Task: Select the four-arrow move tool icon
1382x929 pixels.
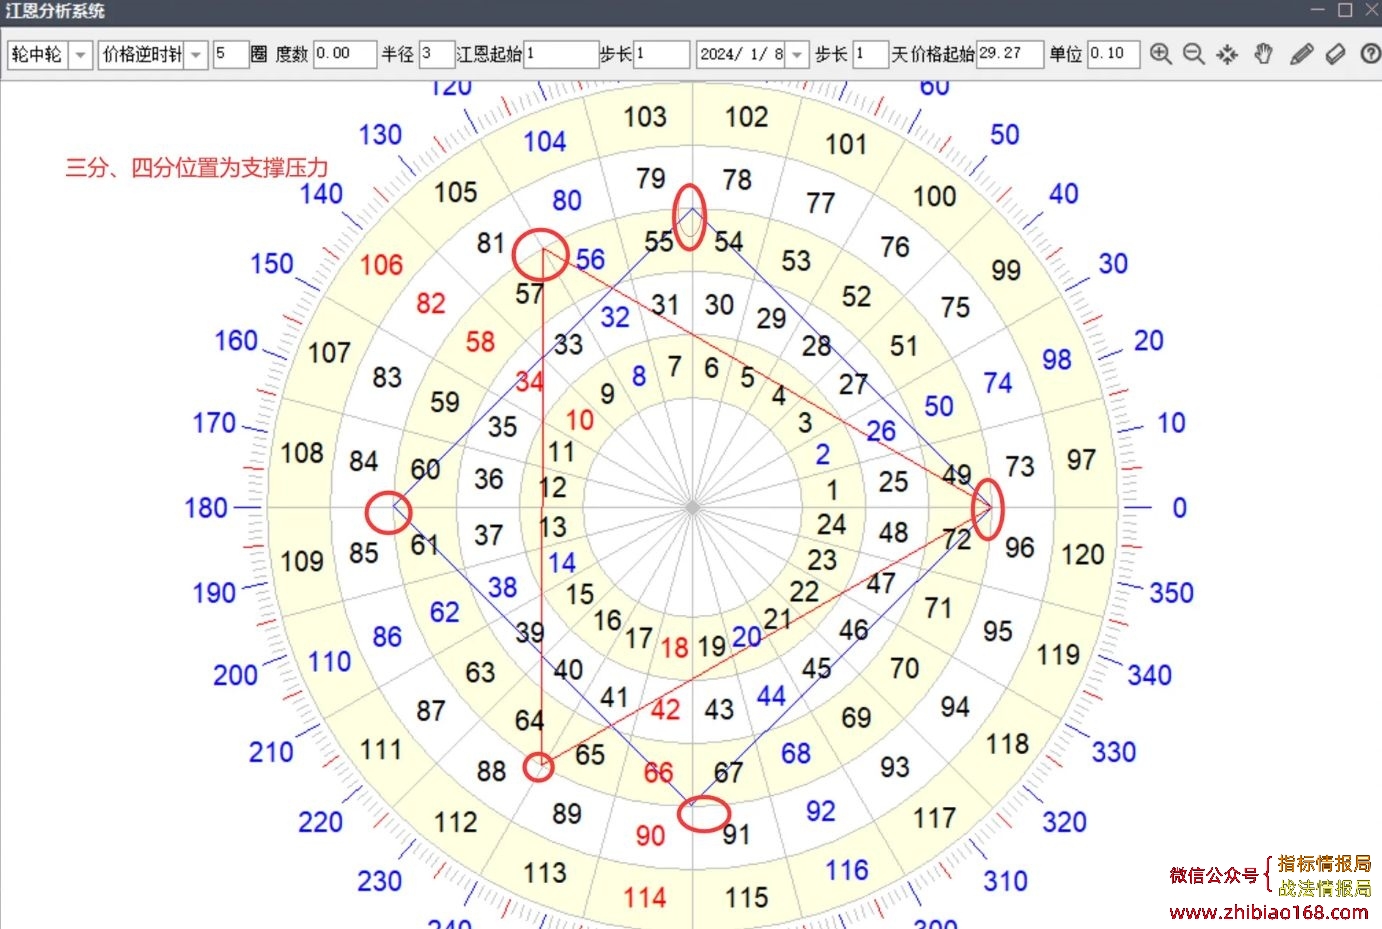Action: click(1227, 54)
